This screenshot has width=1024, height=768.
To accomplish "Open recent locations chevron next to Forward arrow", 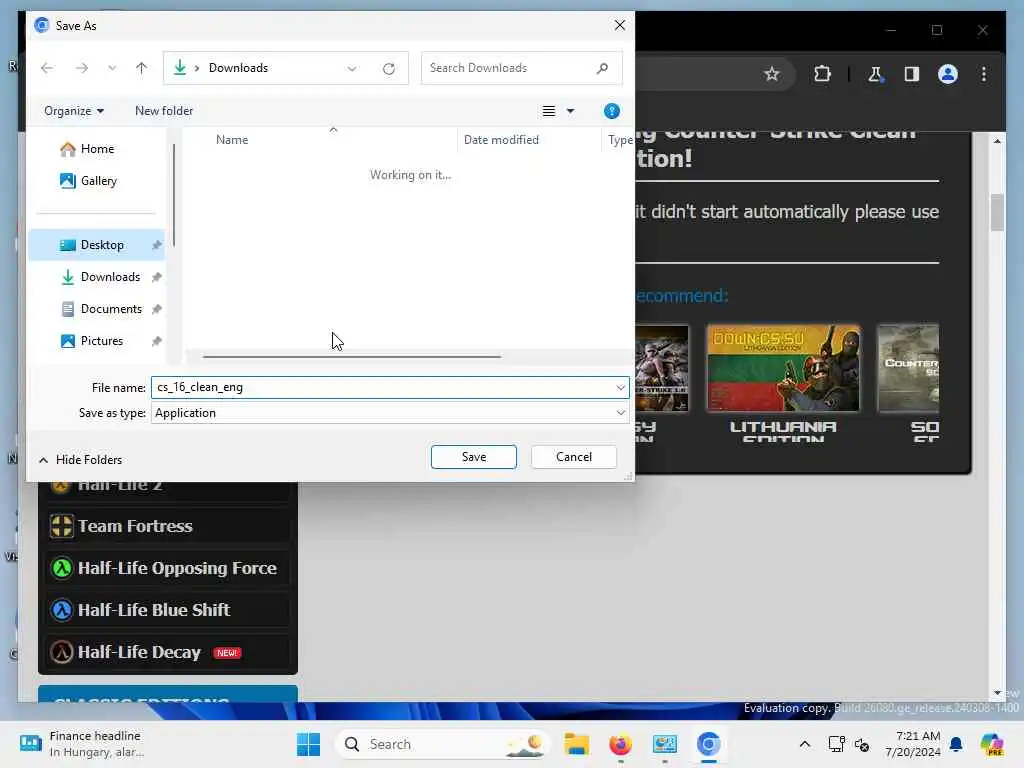I will pyautogui.click(x=112, y=68).
